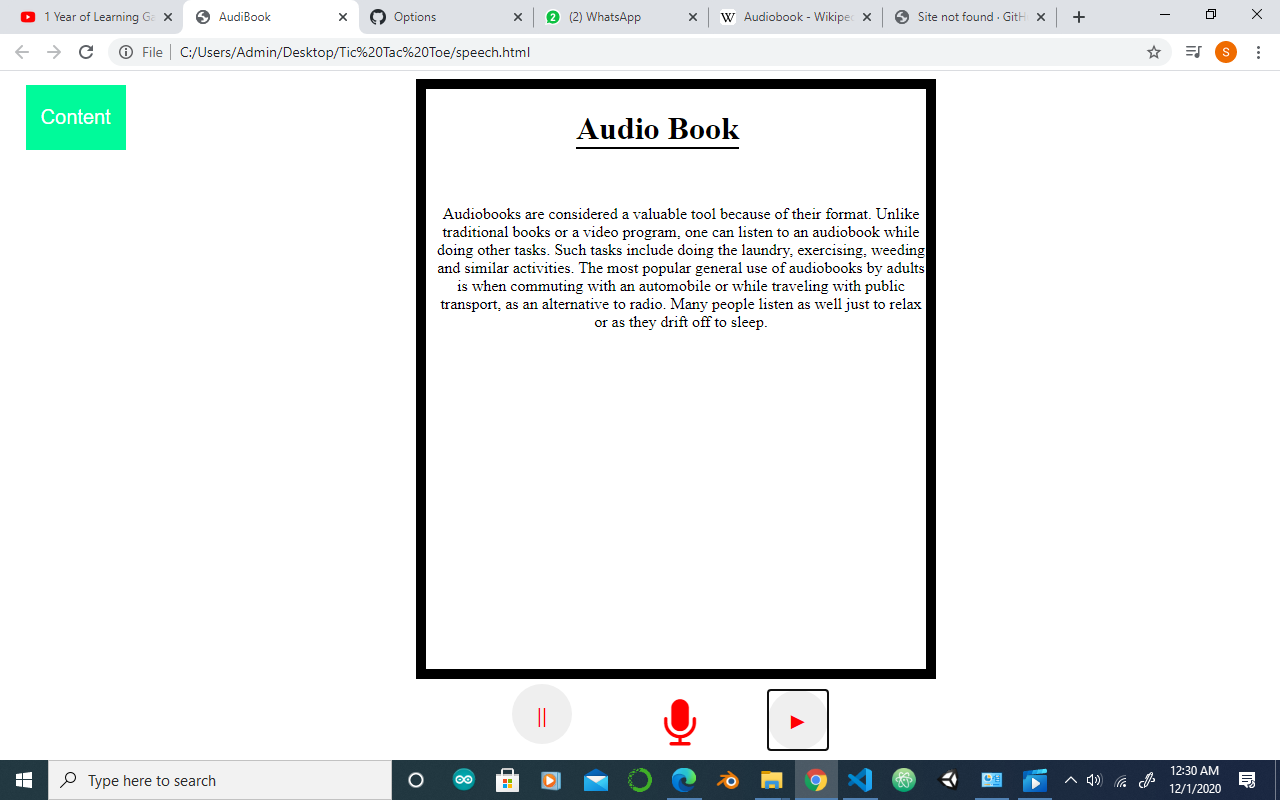The width and height of the screenshot is (1280, 800).
Task: Click the audiobook description paragraph
Action: tap(680, 268)
